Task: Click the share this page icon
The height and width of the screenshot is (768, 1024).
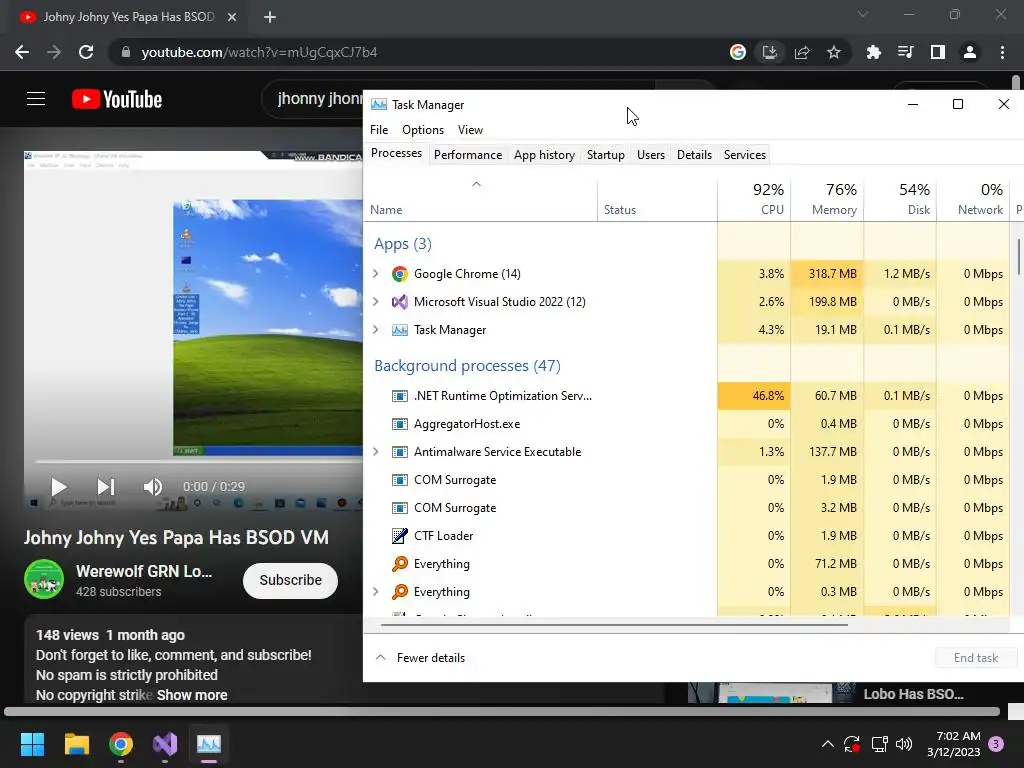Action: pos(802,52)
